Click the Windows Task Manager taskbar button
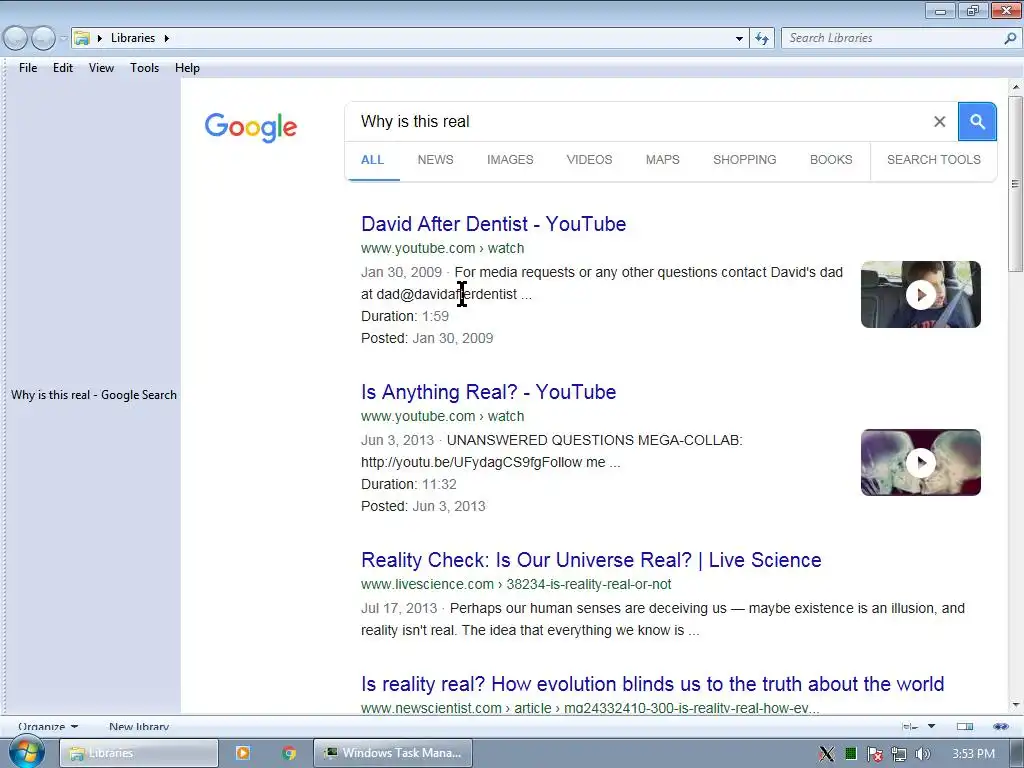This screenshot has height=768, width=1024. click(392, 753)
